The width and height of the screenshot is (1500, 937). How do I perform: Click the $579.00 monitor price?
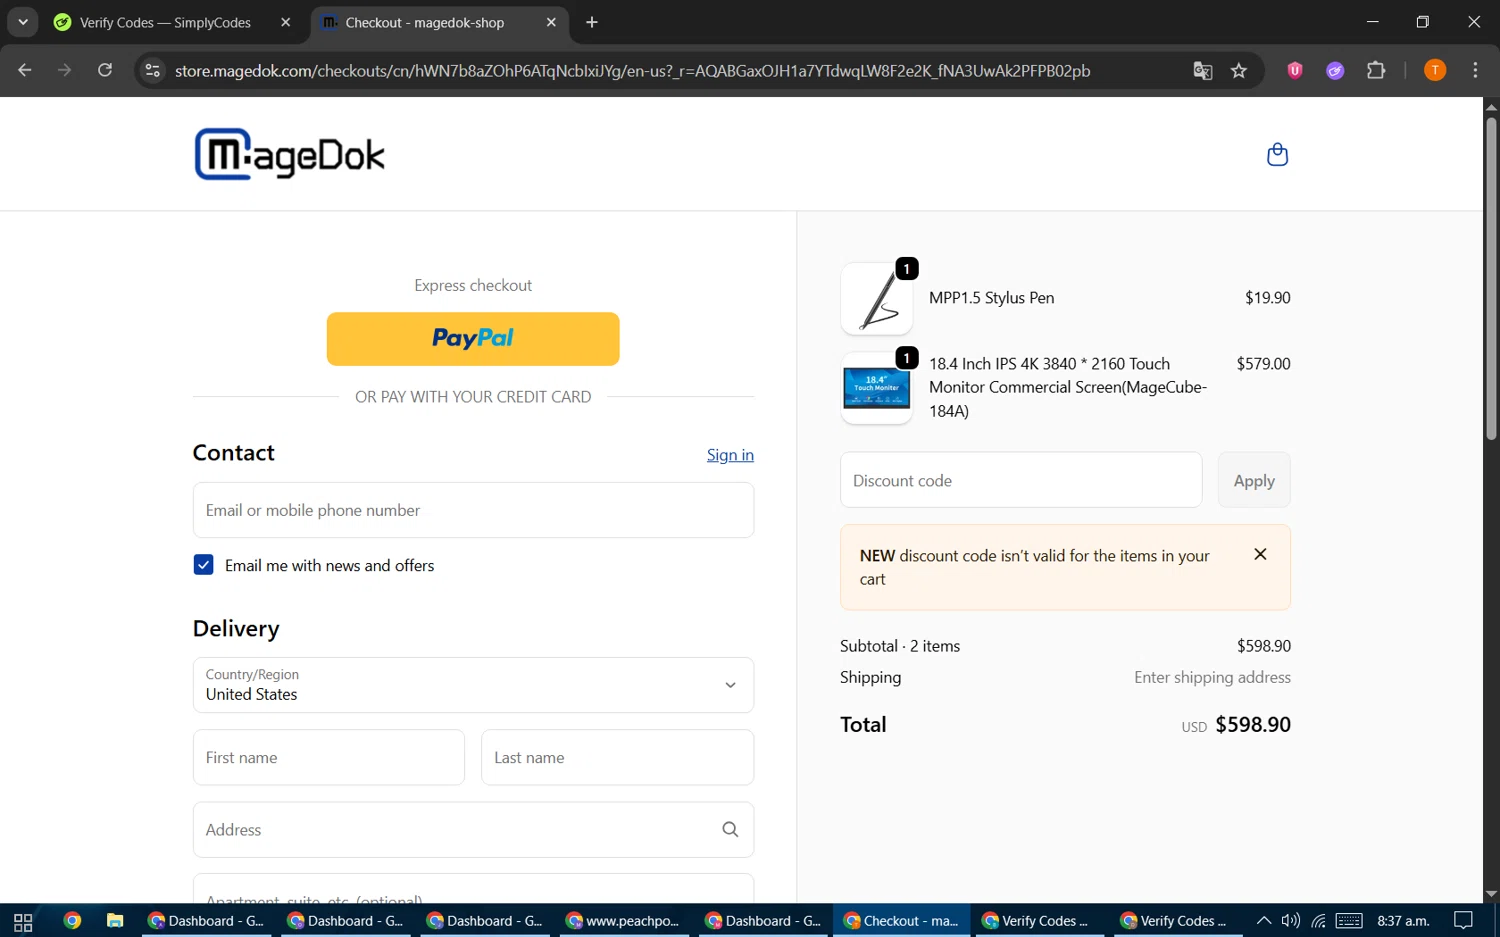[x=1263, y=364]
